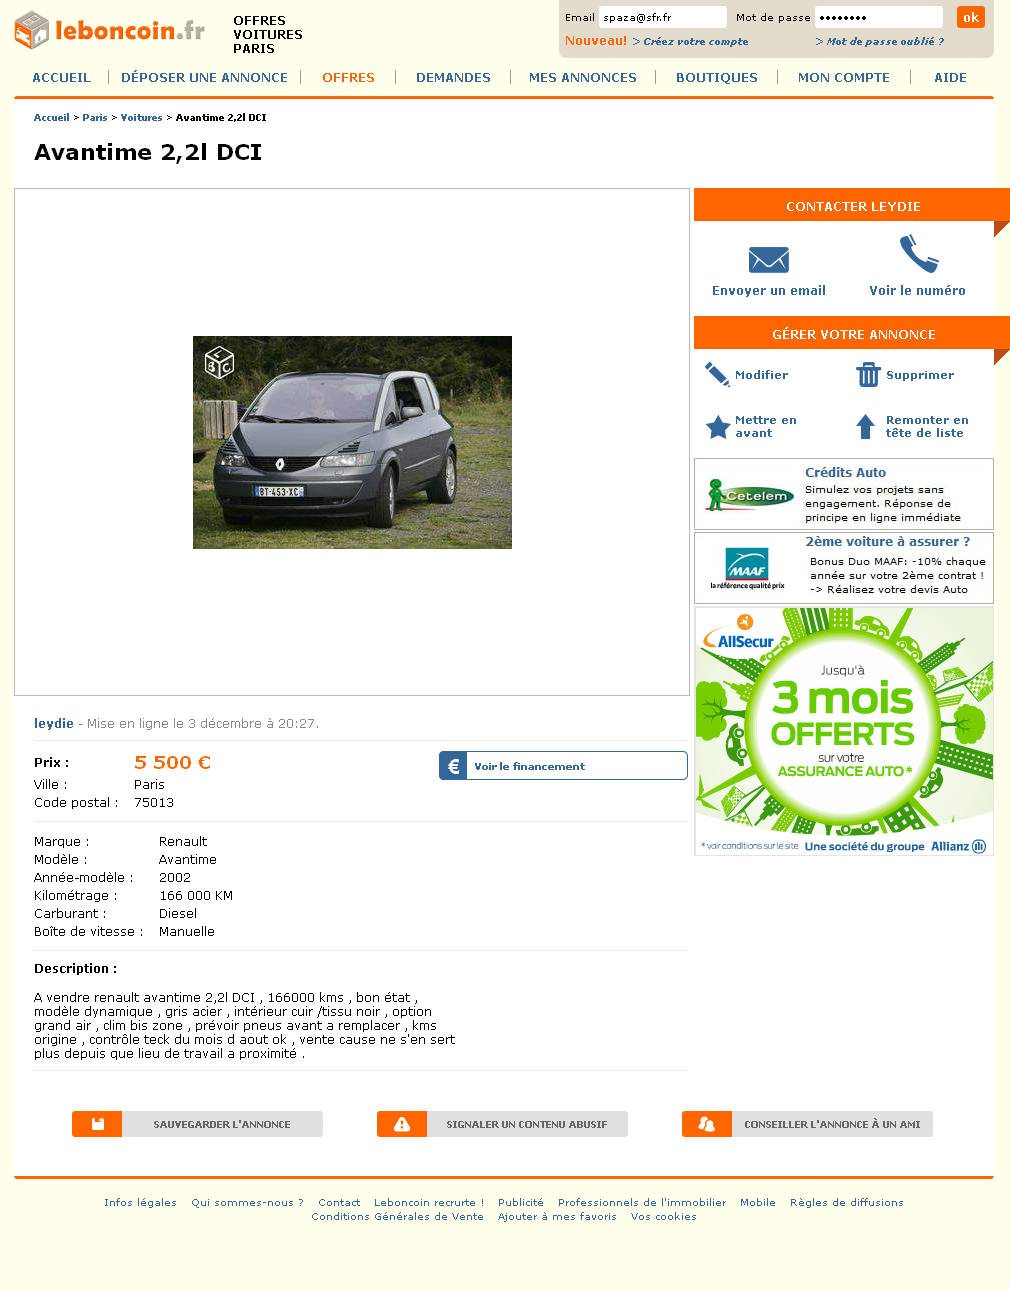This screenshot has height=1290, width=1010.
Task: Click the pencil Modifier icon
Action: tap(717, 374)
